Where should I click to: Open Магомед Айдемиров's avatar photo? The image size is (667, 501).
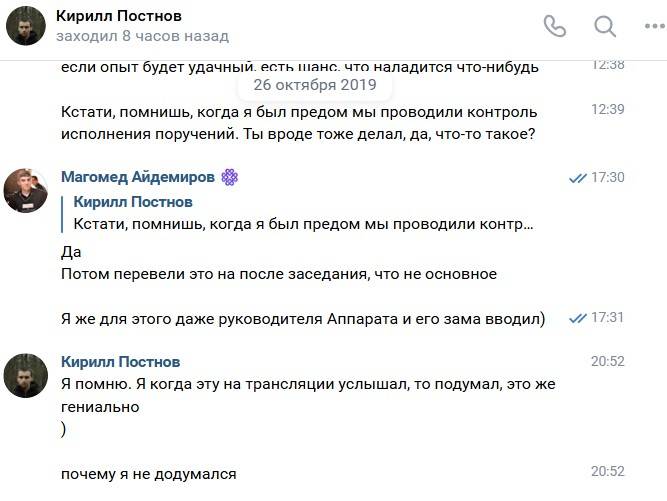pos(26,190)
